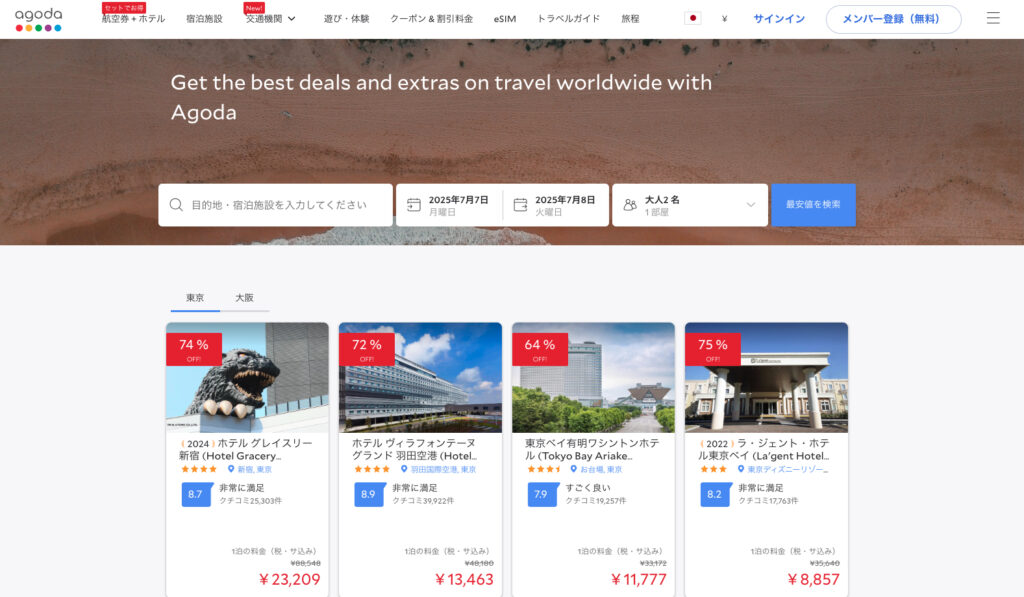This screenshot has width=1024, height=597.
Task: Click the check-in calendar icon
Action: pos(414,205)
